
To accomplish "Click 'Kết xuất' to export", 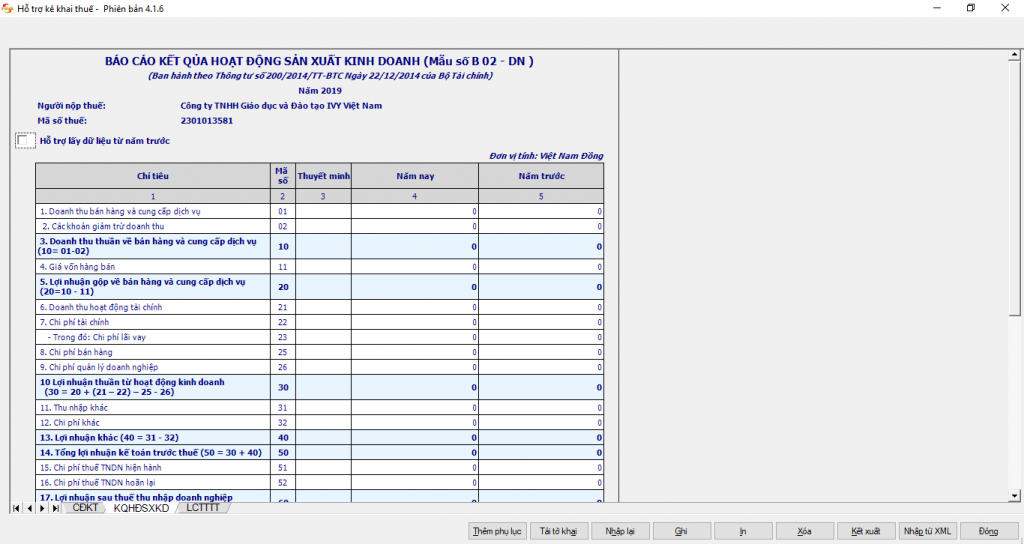I will coord(865,531).
